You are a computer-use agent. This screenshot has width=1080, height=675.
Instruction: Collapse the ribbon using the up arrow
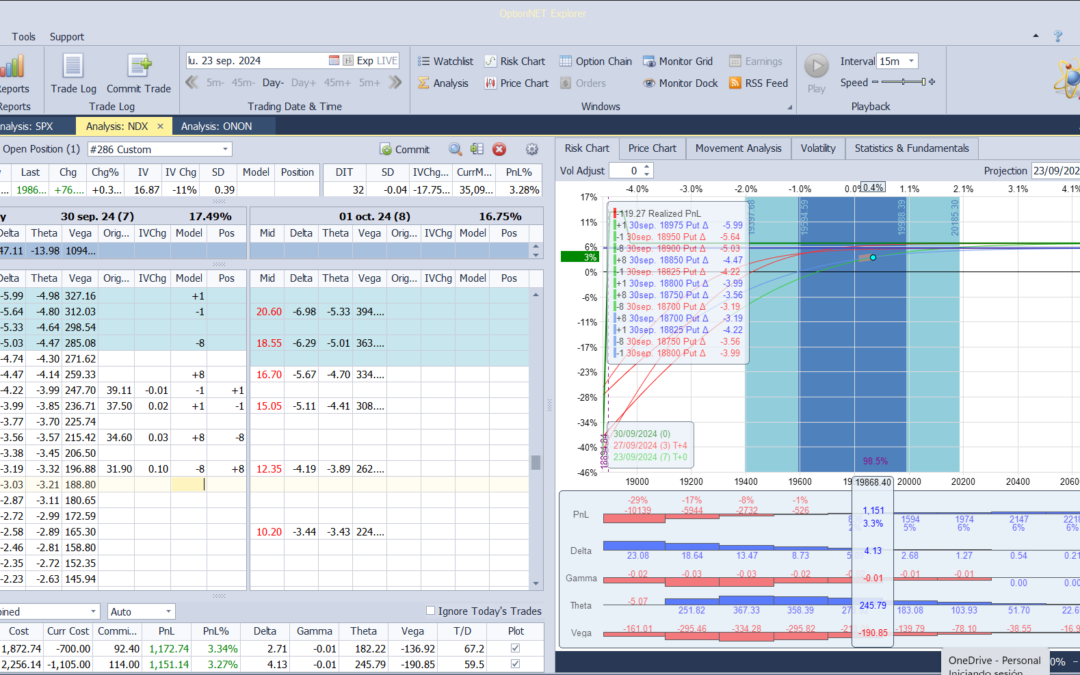point(1036,36)
